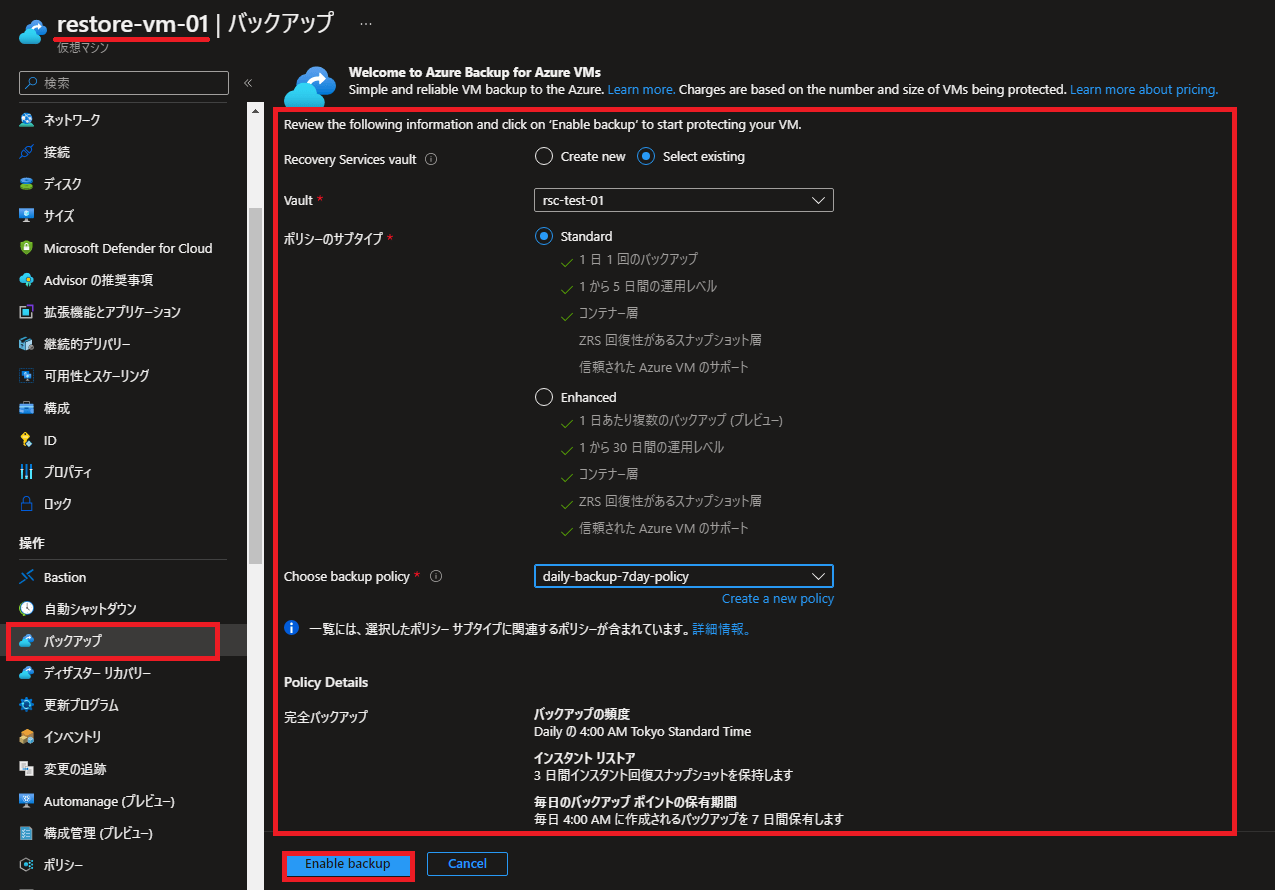Viewport: 1275px width, 890px height.
Task: Click the 検索 search field in the sidebar
Action: tap(124, 83)
